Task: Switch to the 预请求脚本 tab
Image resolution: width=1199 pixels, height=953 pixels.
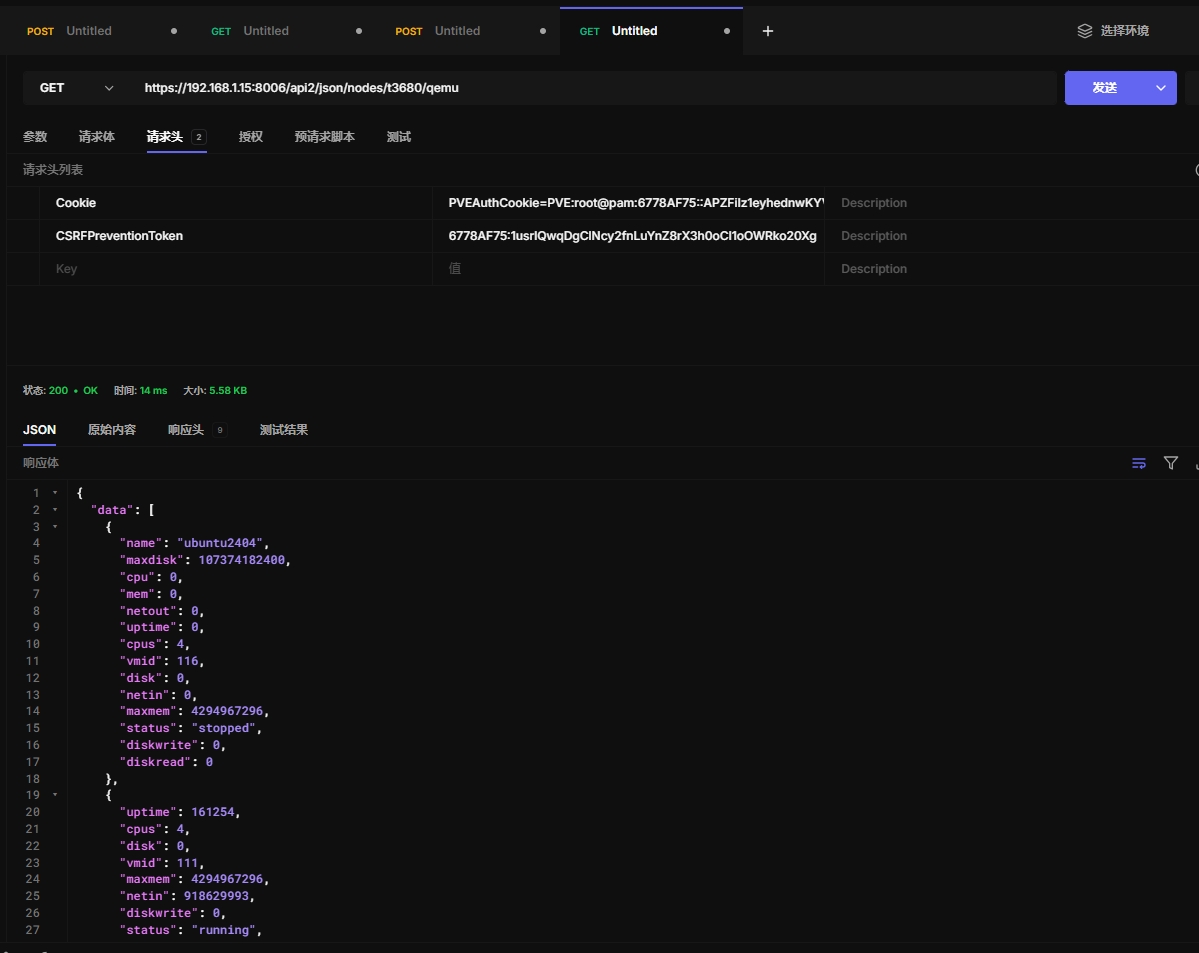Action: (x=324, y=137)
